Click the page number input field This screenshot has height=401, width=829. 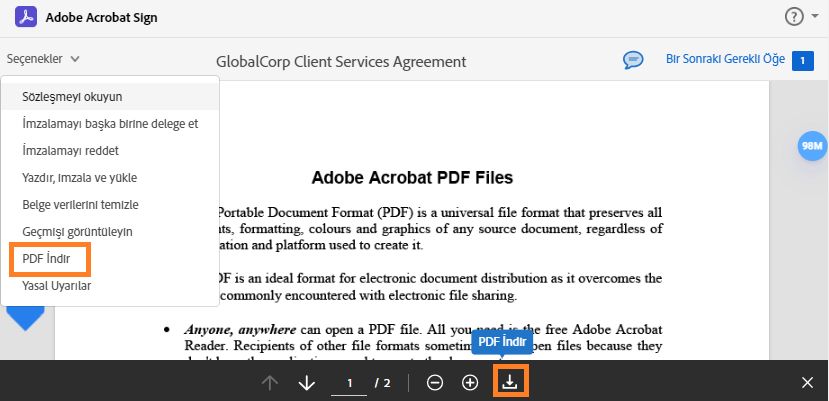pos(349,384)
